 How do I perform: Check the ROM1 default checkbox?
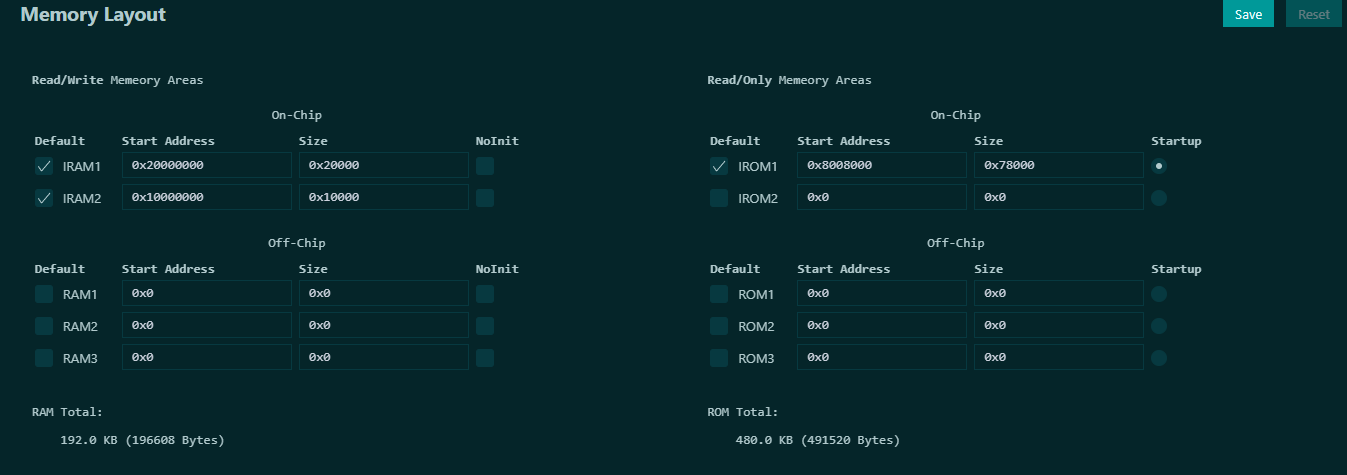click(x=719, y=294)
